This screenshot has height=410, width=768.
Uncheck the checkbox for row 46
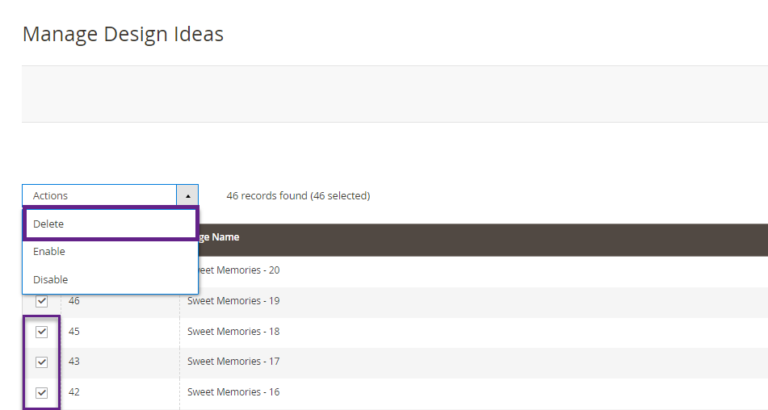pyautogui.click(x=41, y=301)
